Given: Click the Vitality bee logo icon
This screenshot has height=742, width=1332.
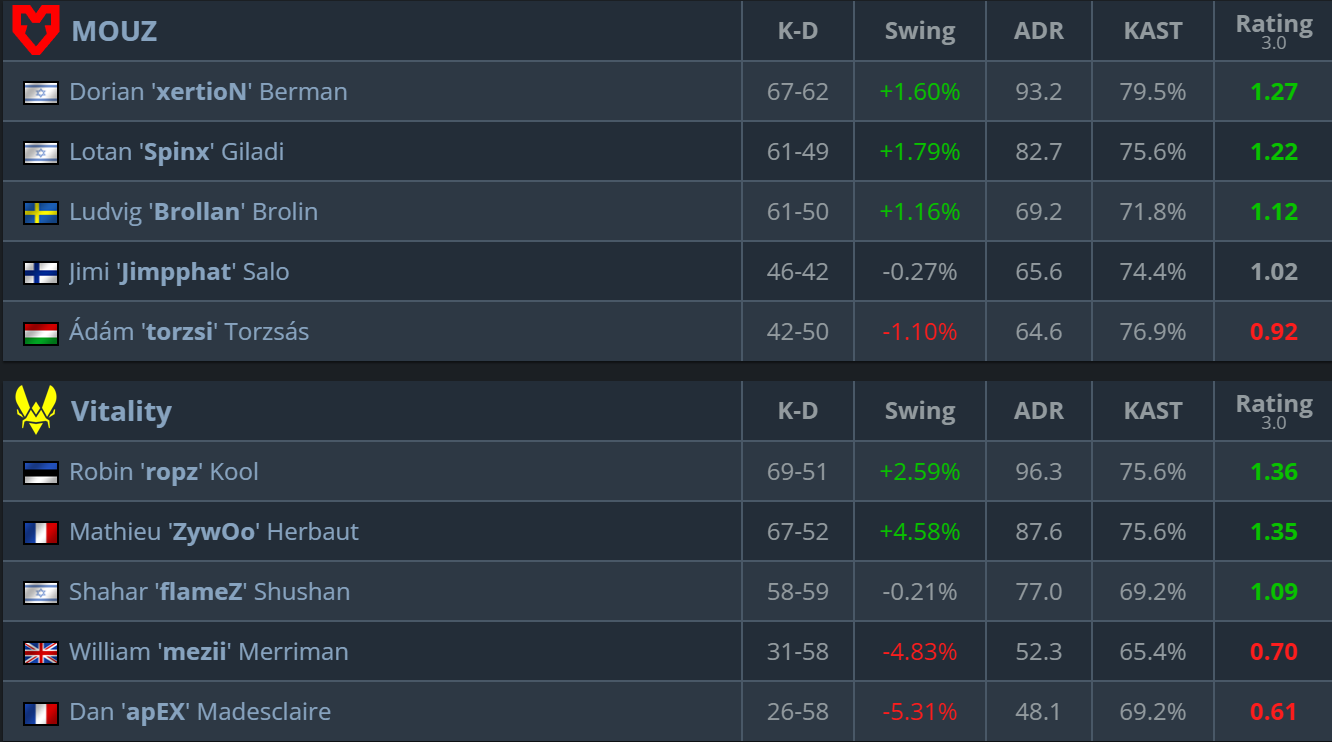Looking at the screenshot, I should pyautogui.click(x=36, y=410).
